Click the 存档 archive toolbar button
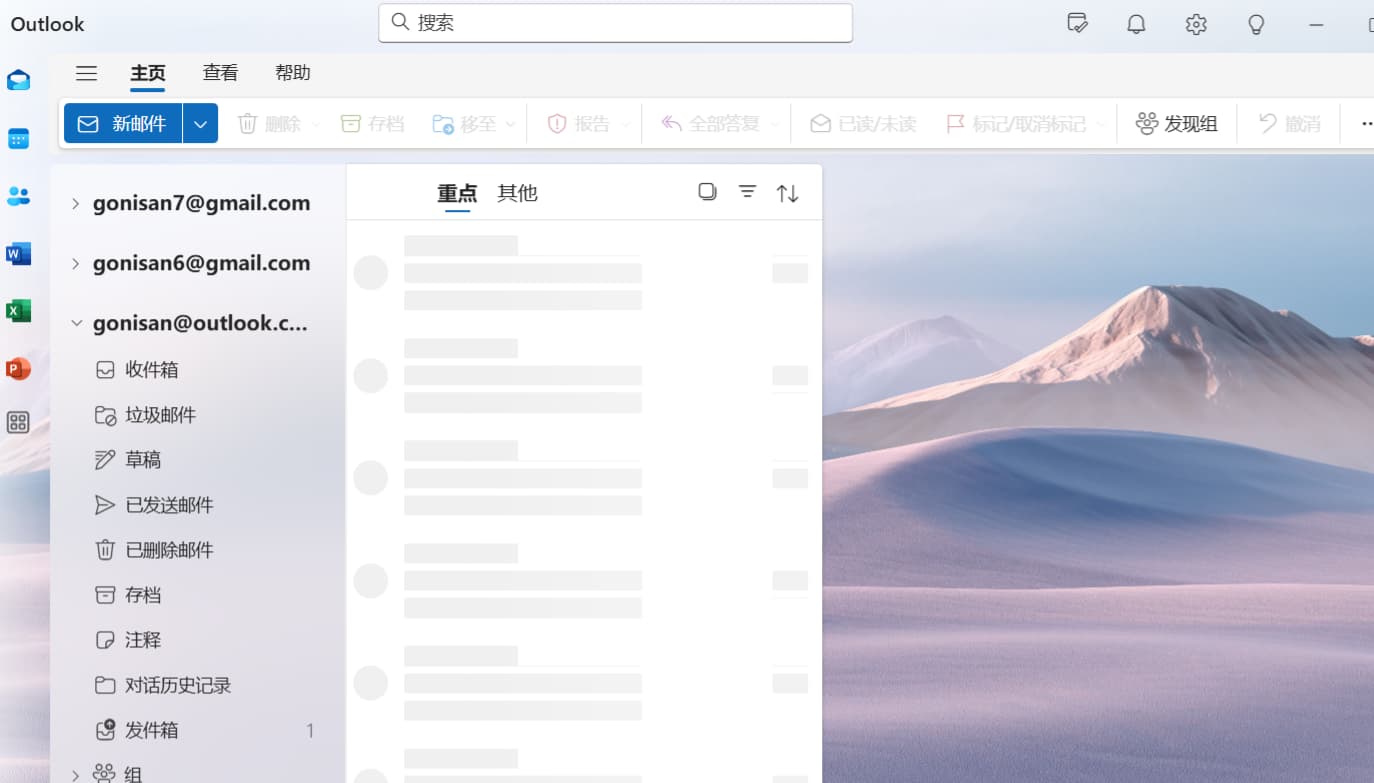Viewport: 1374px width, 783px height. [372, 124]
